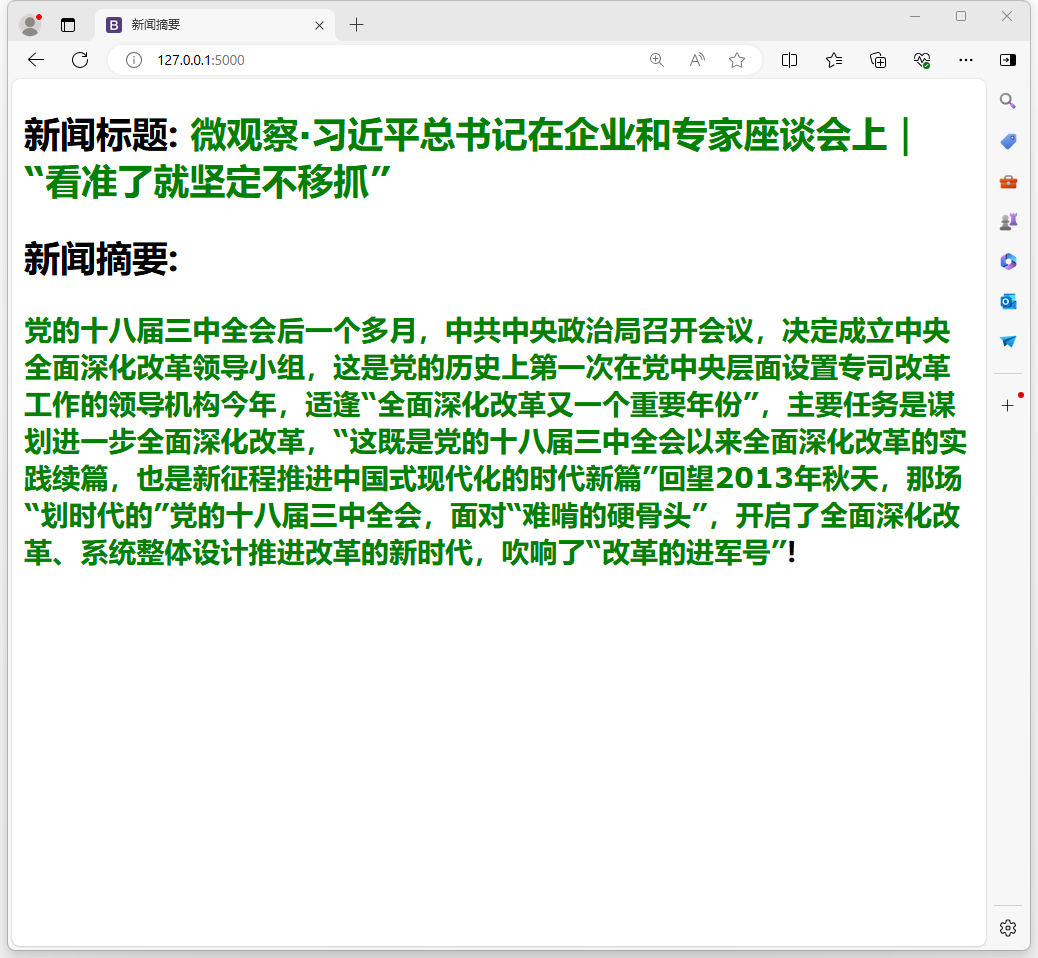Open a new tab with plus button
Viewport: 1038px width, 958px height.
(x=356, y=25)
